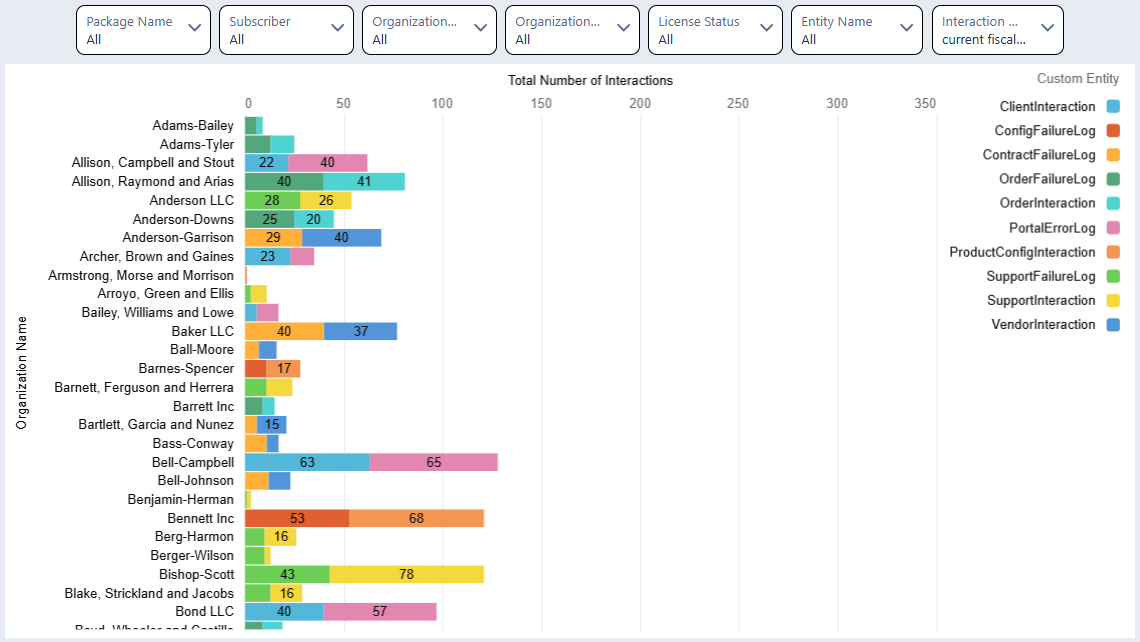
Task: Select the ProductConfigInteraction legend label
Action: pos(1022,252)
